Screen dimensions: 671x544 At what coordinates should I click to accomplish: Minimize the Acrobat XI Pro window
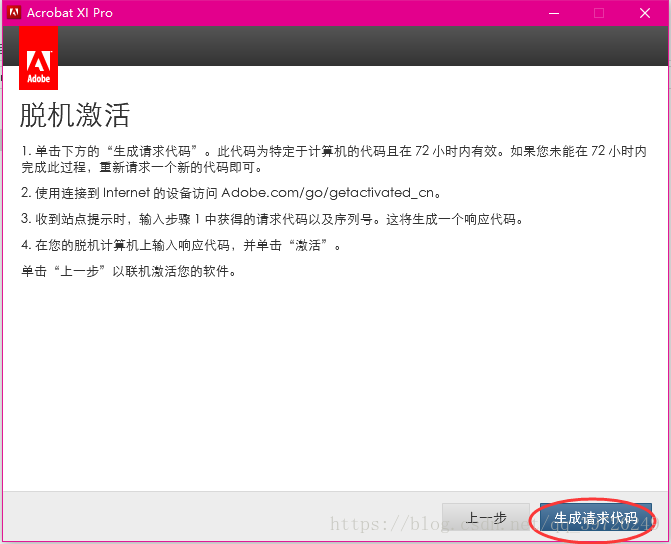coord(554,13)
